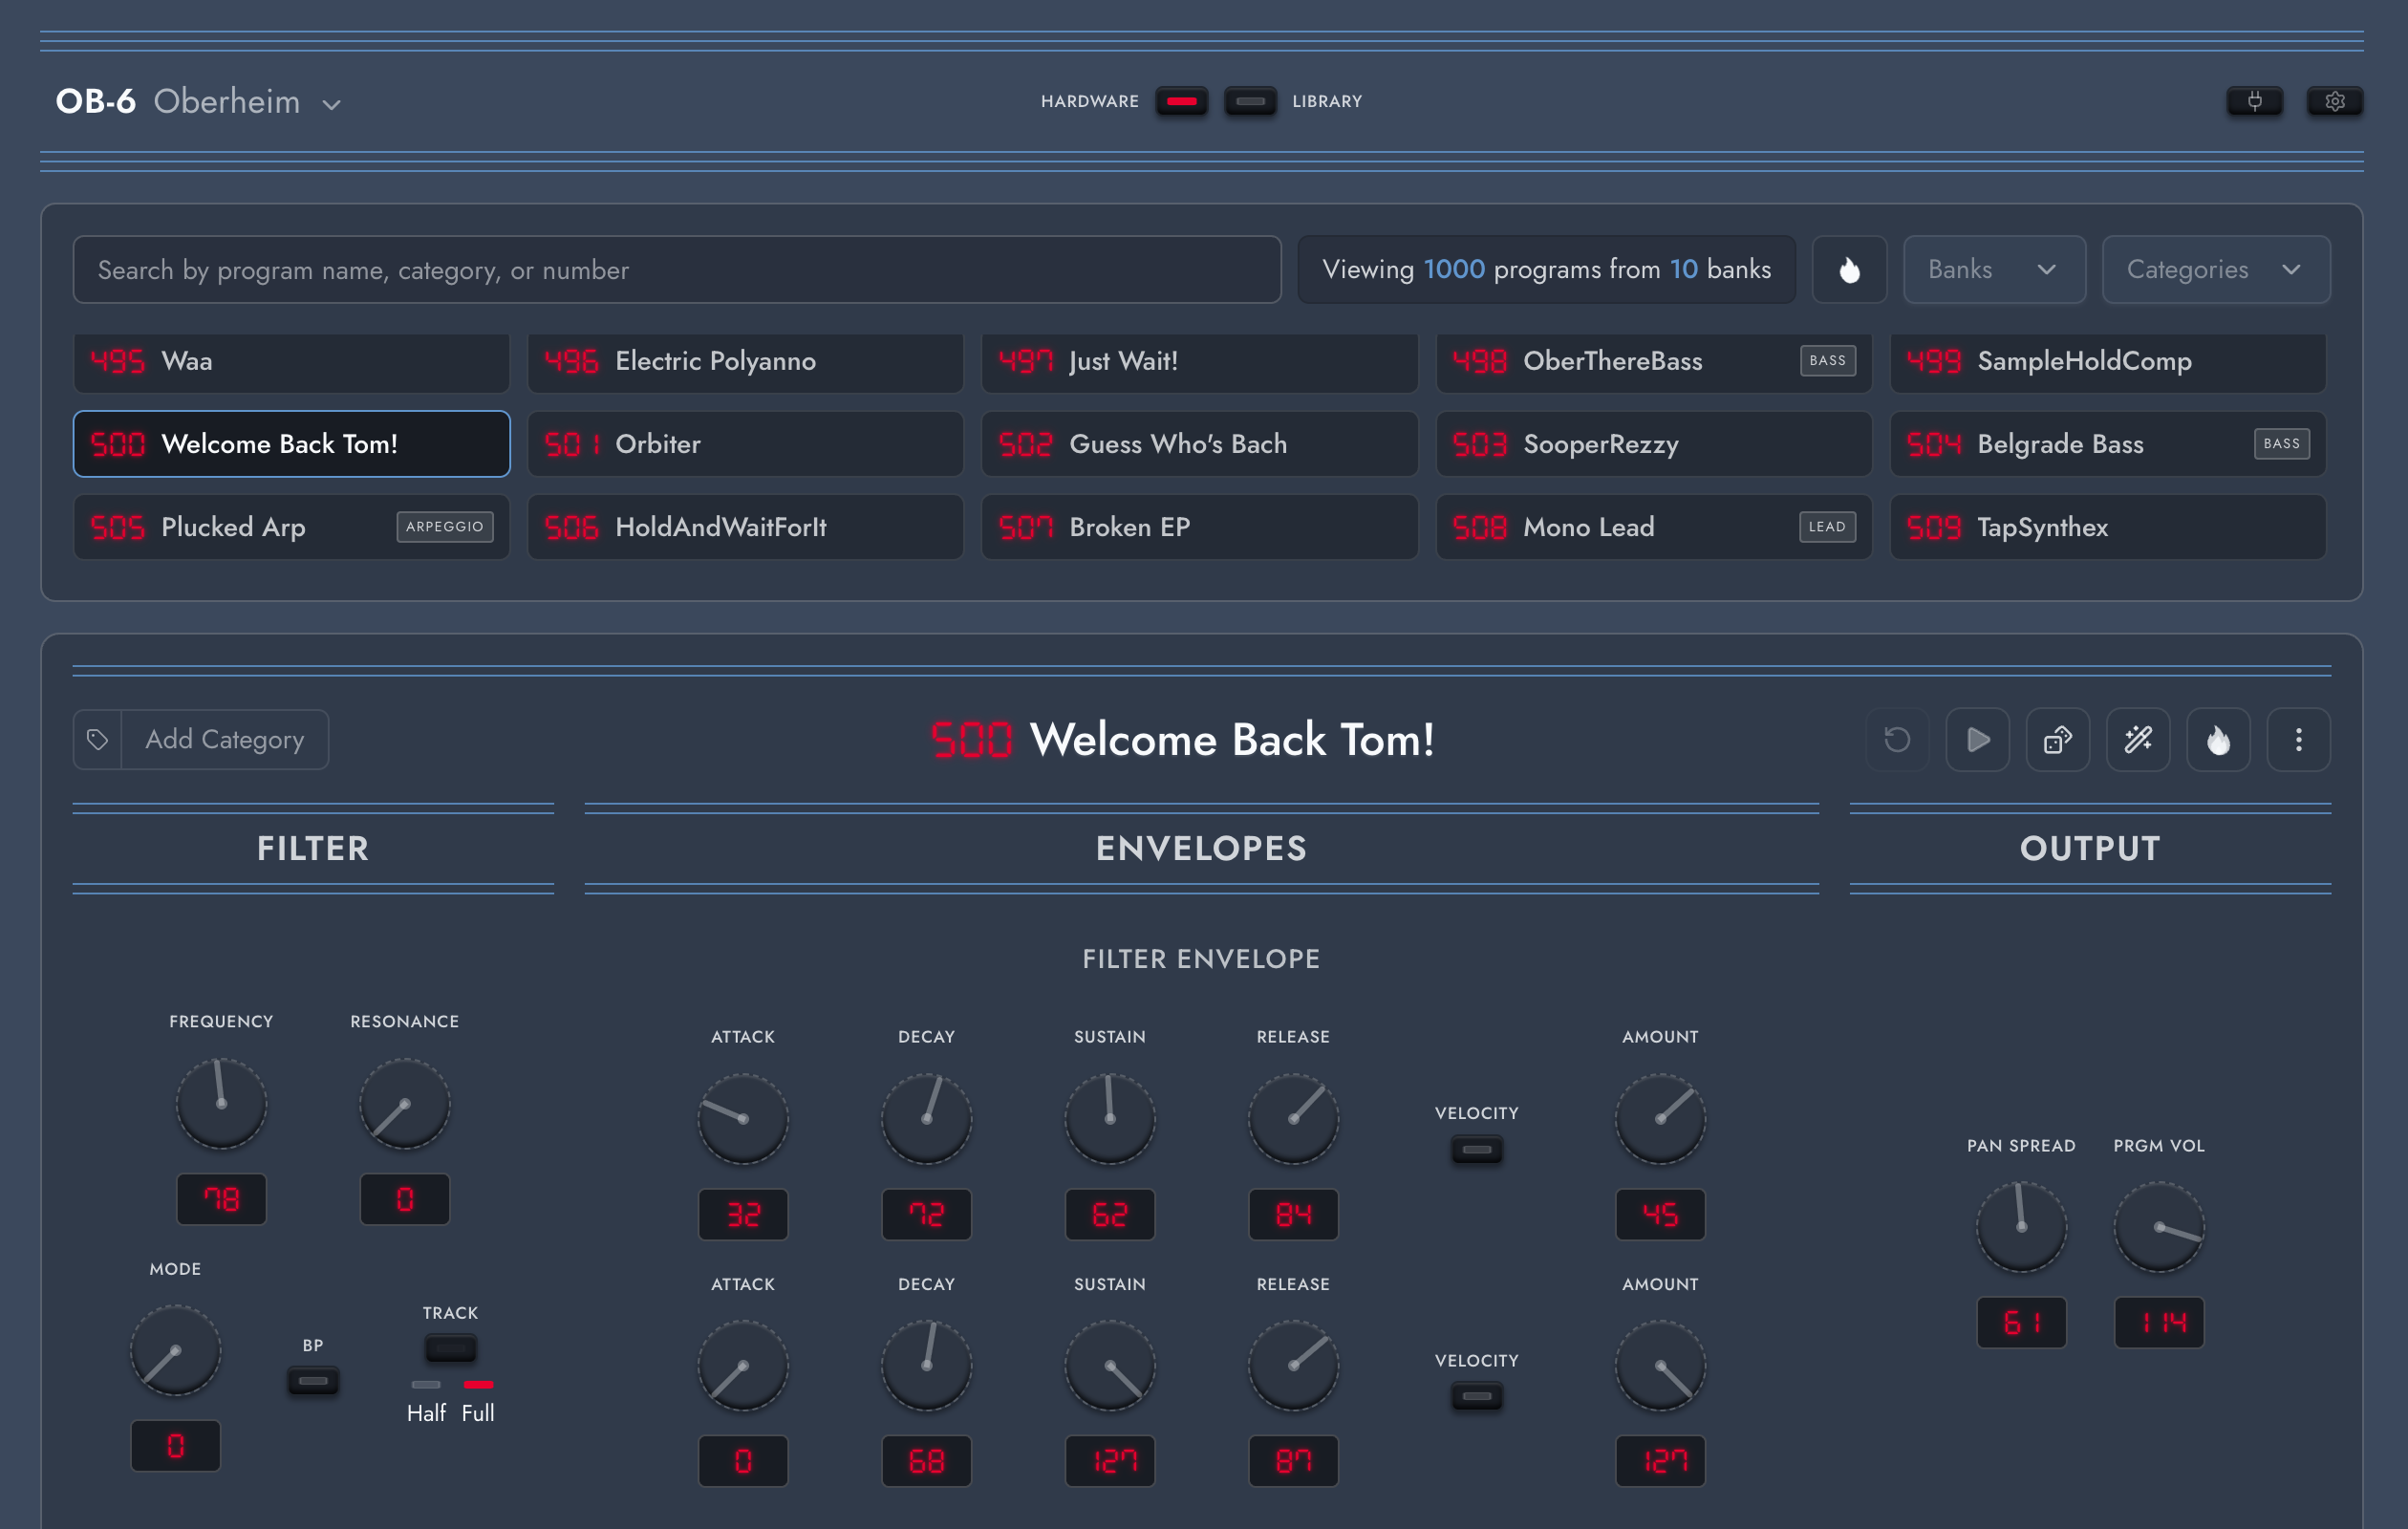Toggle the BP filter button
The width and height of the screenshot is (2408, 1529).
coord(313,1381)
